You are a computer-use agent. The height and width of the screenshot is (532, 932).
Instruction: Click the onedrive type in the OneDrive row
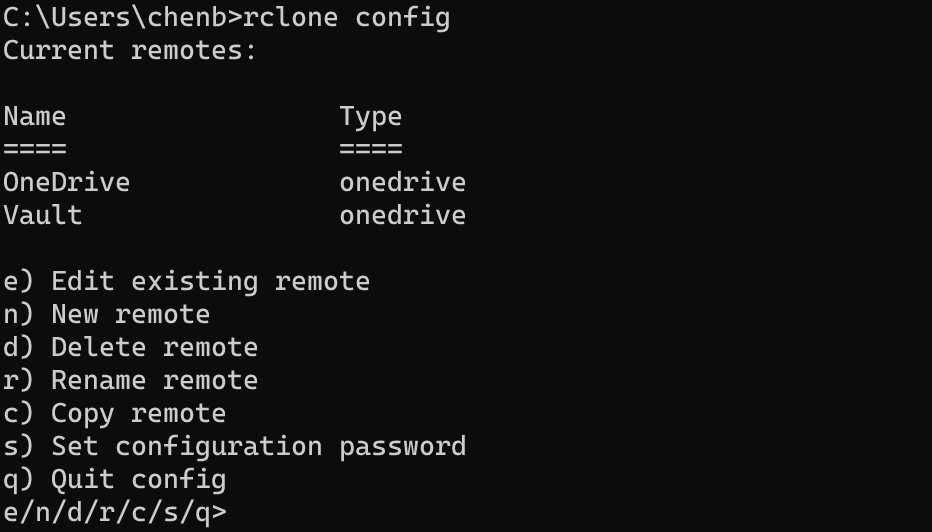click(x=402, y=182)
